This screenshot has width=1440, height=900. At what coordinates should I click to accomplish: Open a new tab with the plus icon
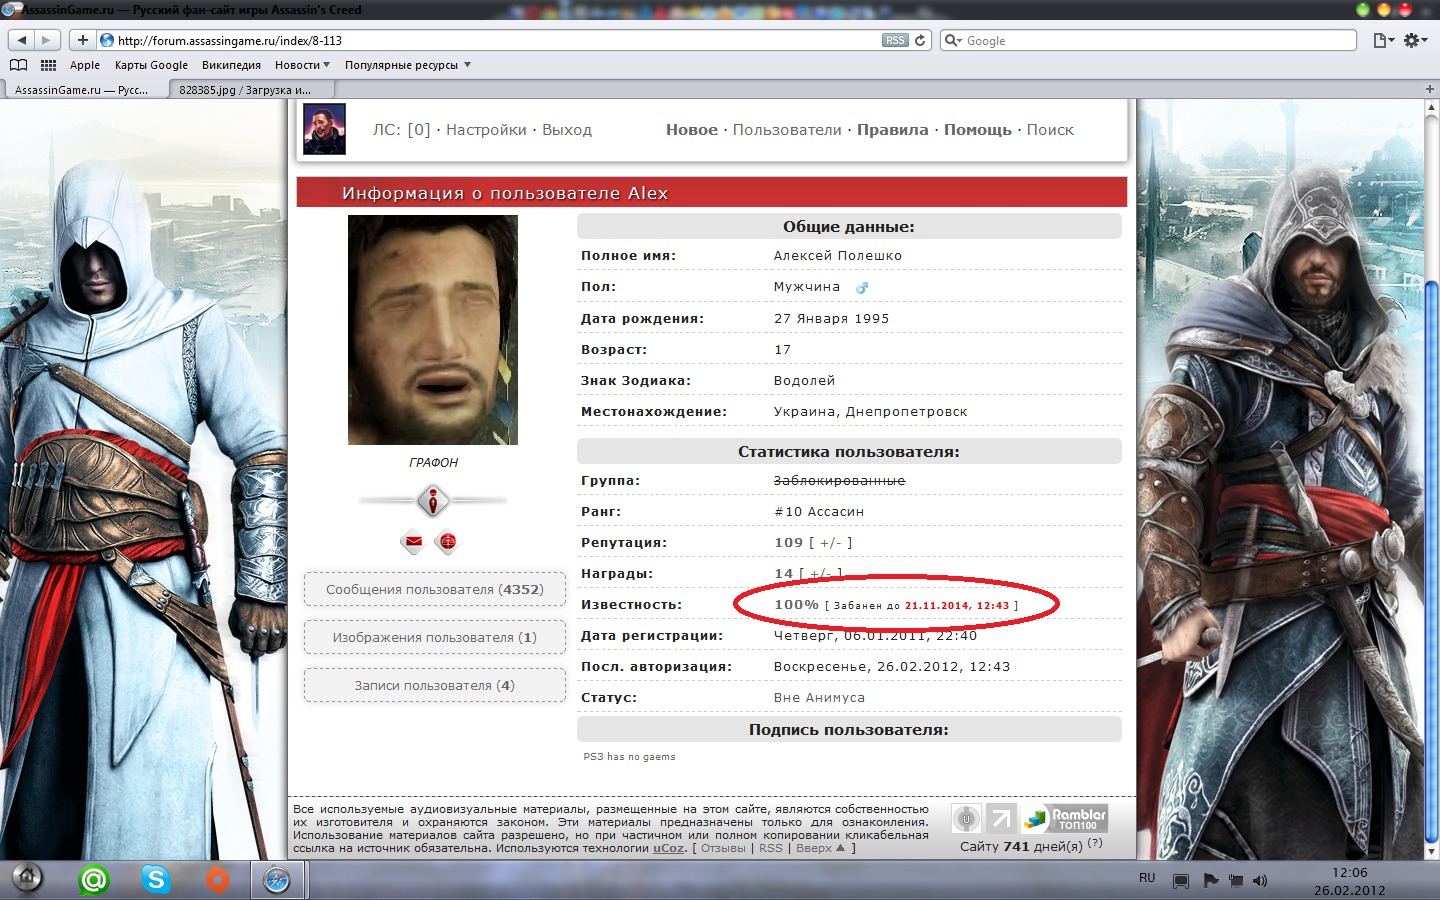1430,89
